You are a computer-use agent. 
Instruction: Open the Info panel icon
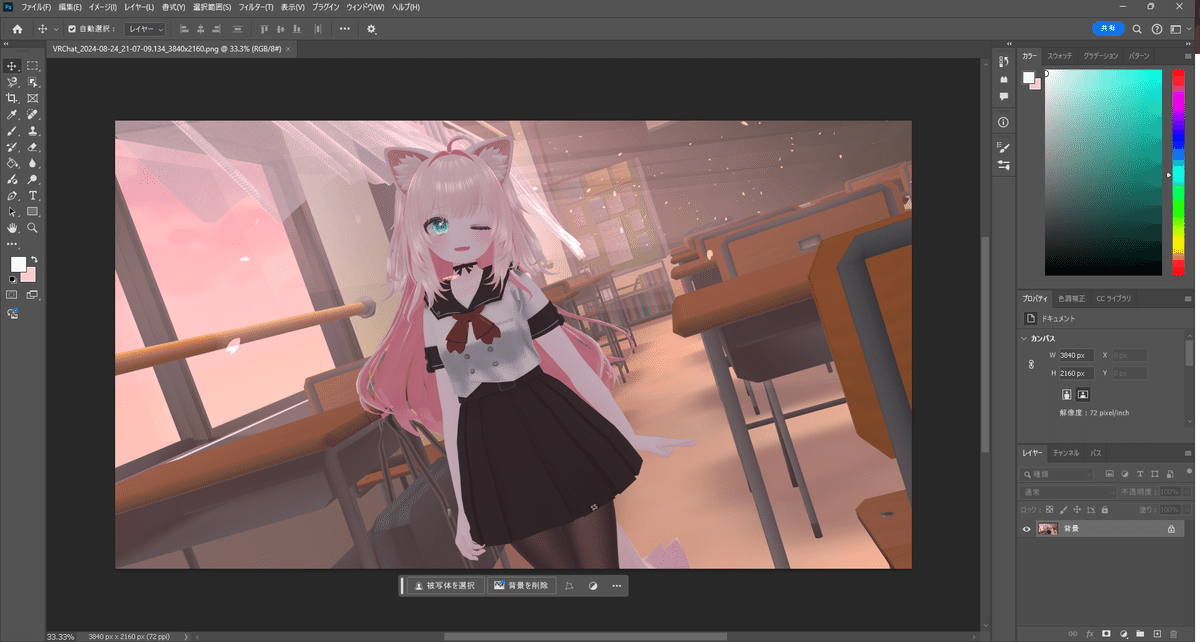point(1003,122)
